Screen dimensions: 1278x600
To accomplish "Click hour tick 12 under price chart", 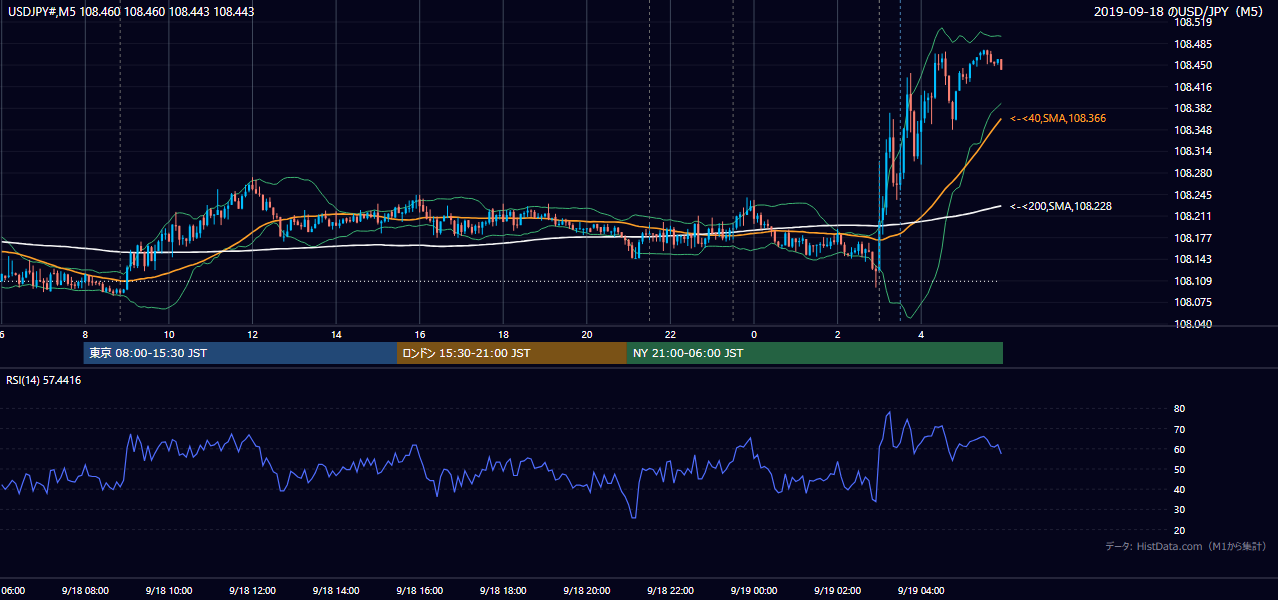I will coord(253,335).
